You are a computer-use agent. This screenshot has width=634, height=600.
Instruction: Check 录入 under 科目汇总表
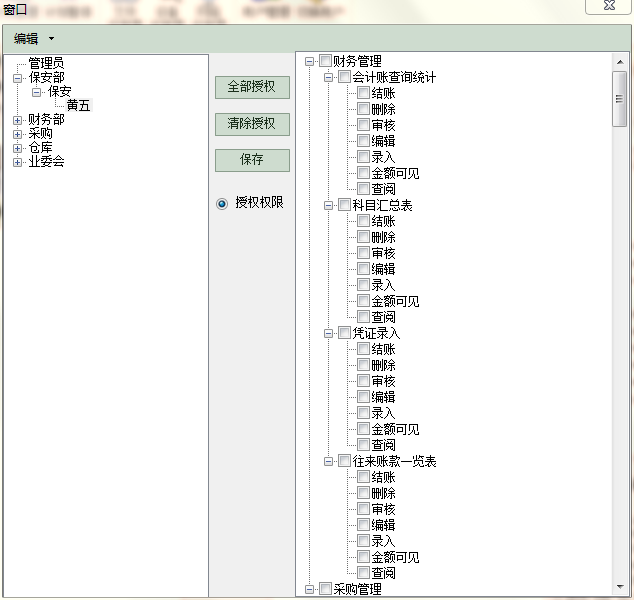point(363,284)
